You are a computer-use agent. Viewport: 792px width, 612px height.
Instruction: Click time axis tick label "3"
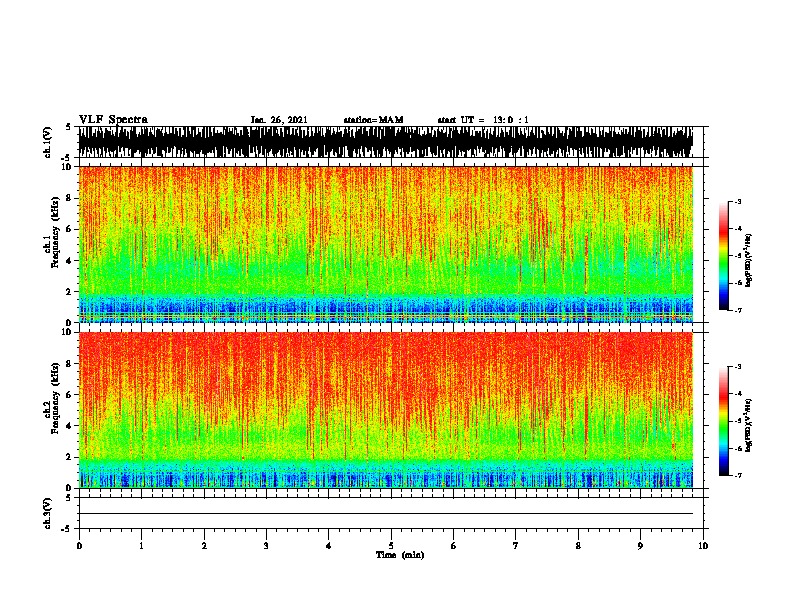coord(266,546)
